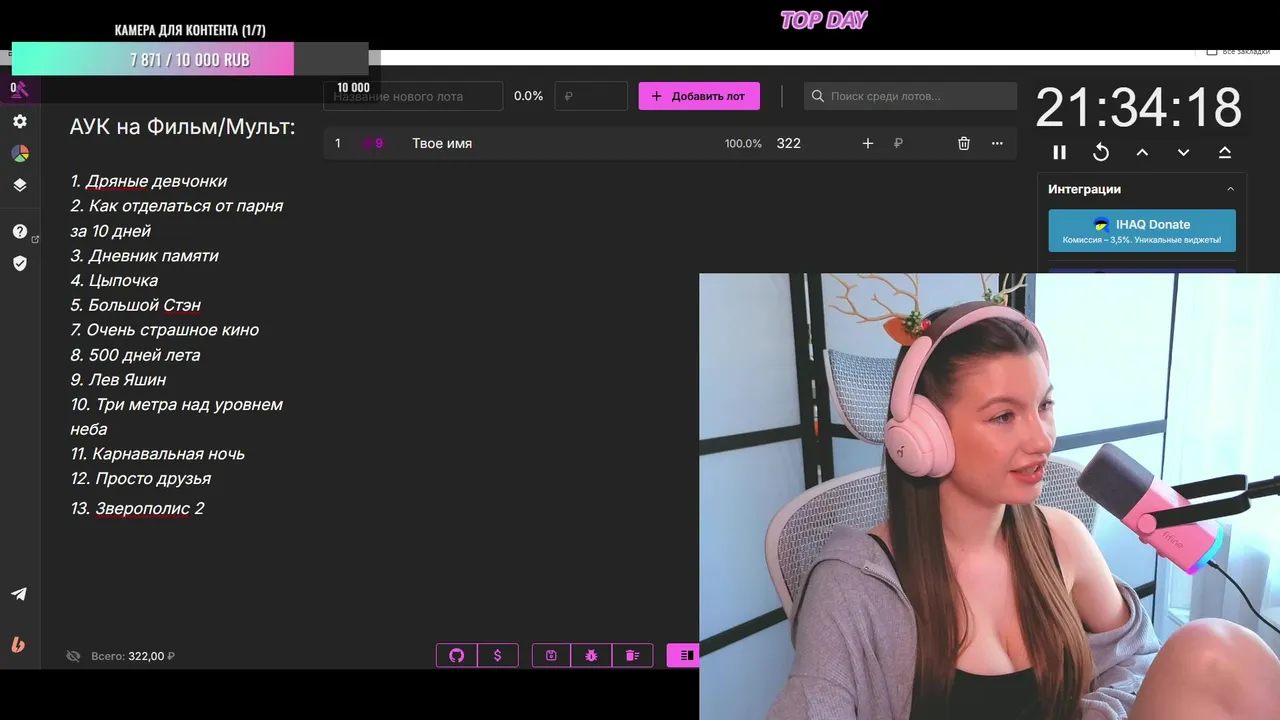This screenshot has height=720, width=1280.
Task: Toggle total sum visibility eye icon
Action: [73, 656]
